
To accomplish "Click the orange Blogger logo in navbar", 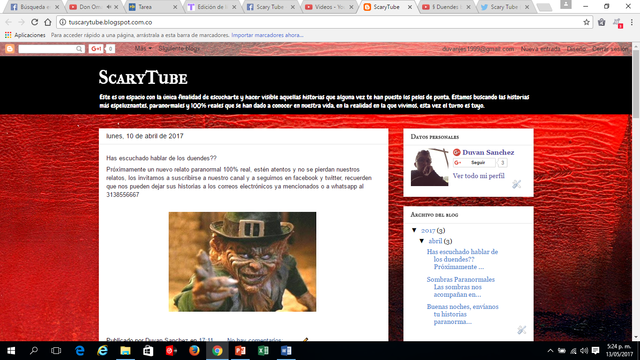I will pyautogui.click(x=10, y=49).
